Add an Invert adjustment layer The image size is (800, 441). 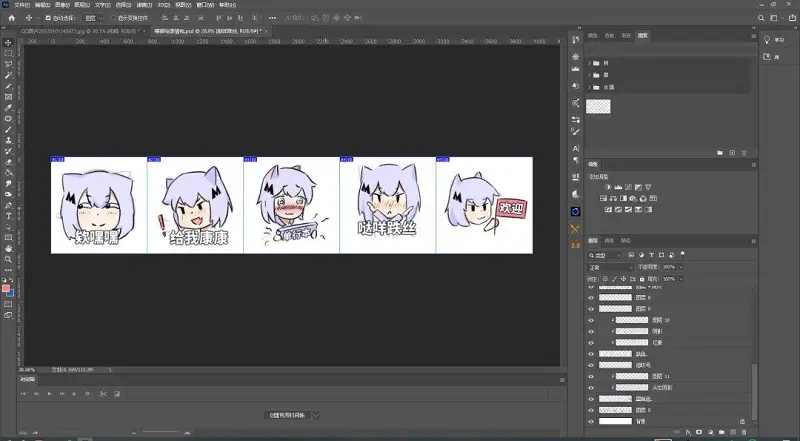(x=608, y=210)
